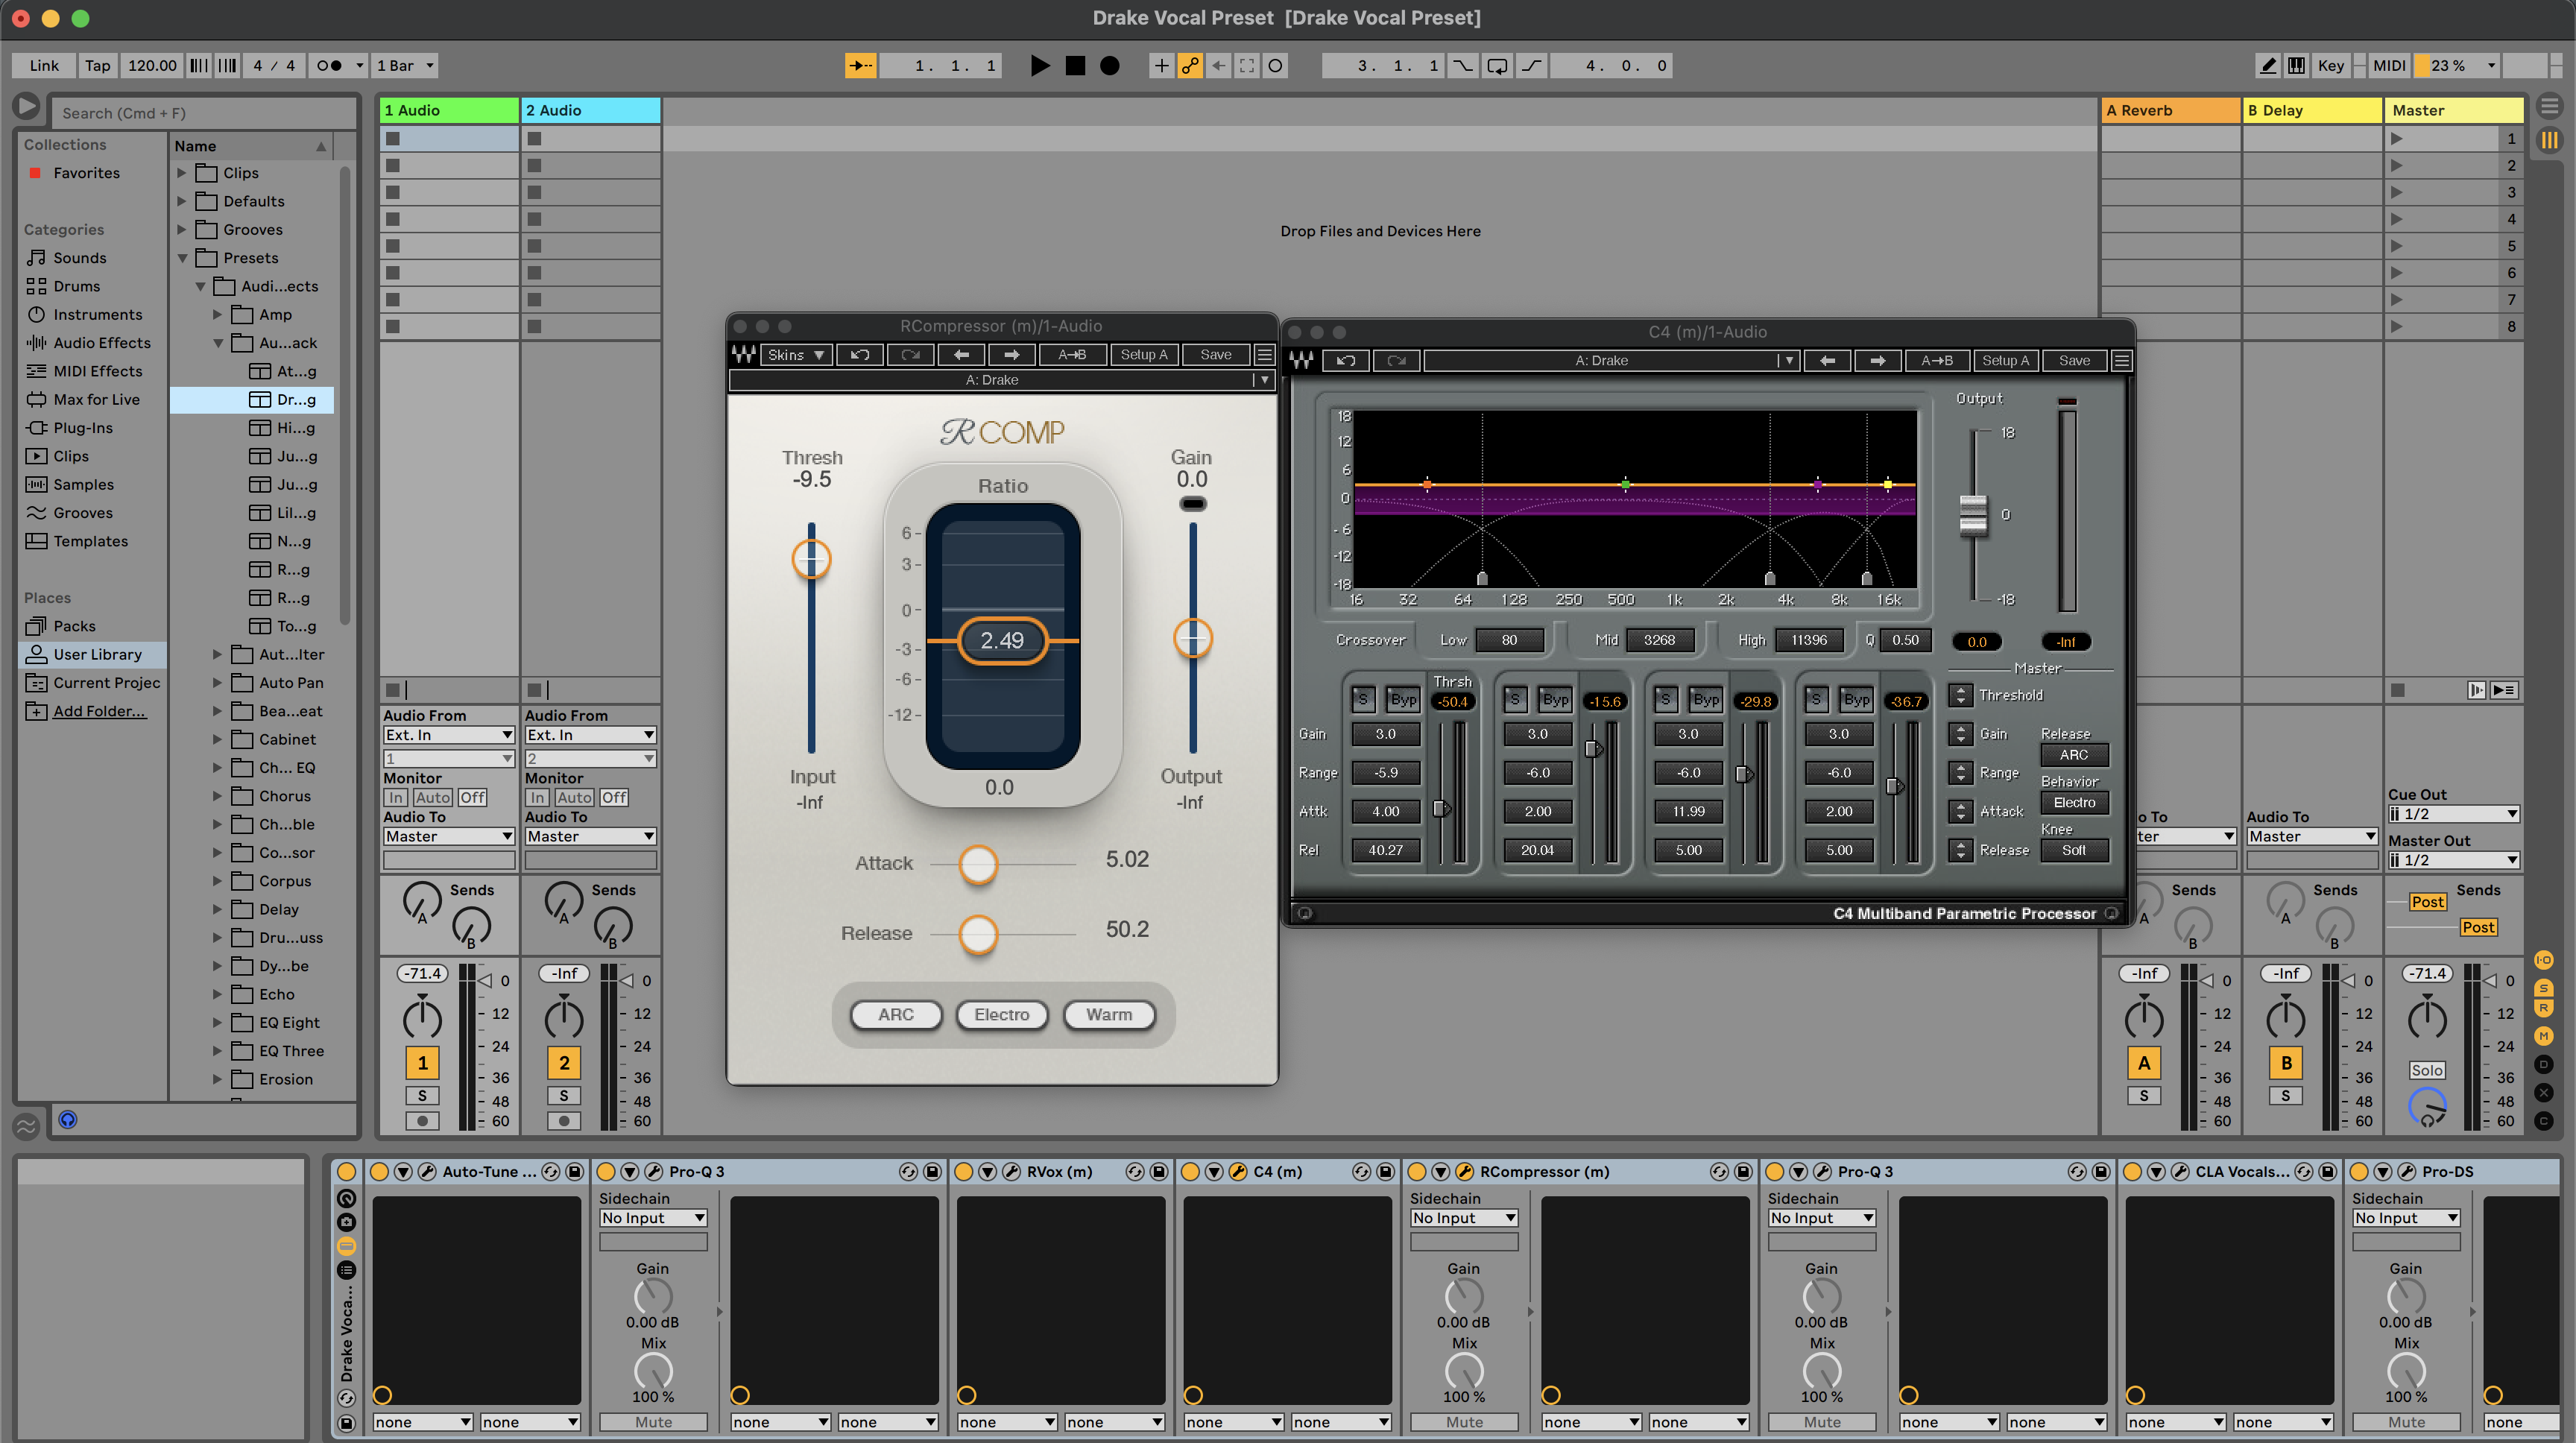The height and width of the screenshot is (1443, 2576).
Task: Toggle the Key map mode switch
Action: click(2330, 66)
